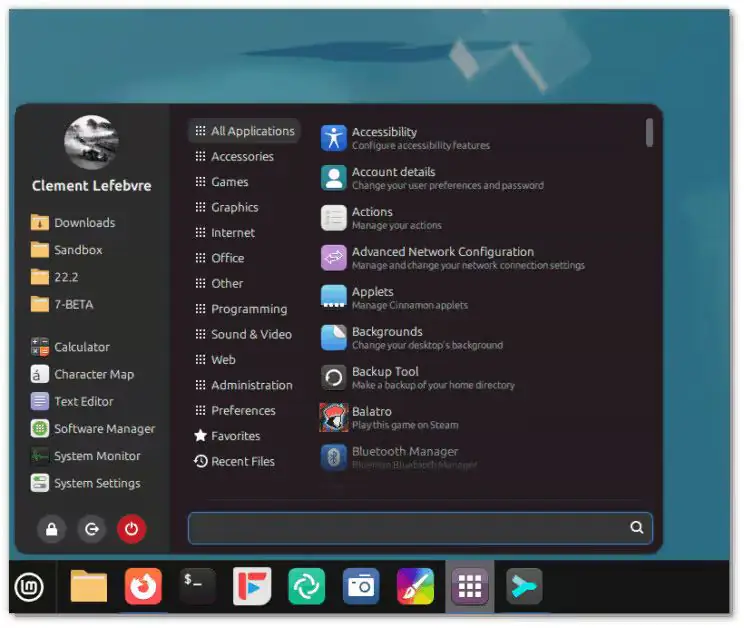Image resolution: width=744 pixels, height=628 pixels.
Task: Click the applications list scrollbar
Action: (650, 133)
